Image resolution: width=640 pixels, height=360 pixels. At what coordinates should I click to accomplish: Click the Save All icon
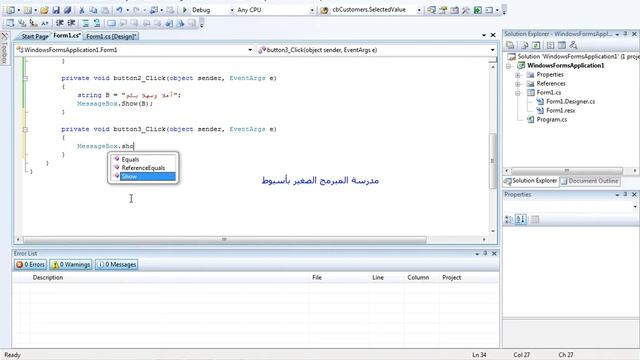[67, 10]
